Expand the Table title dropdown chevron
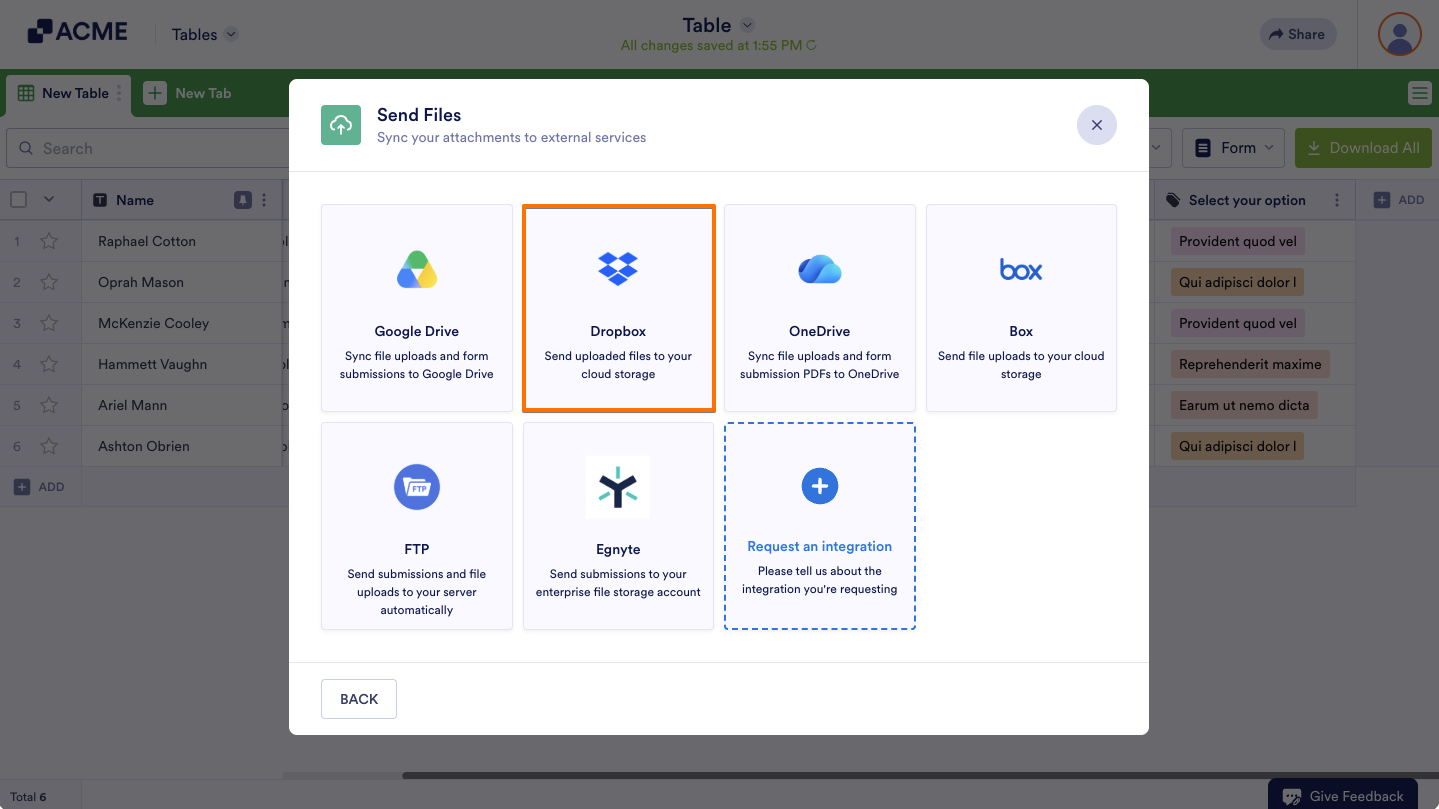The width and height of the screenshot is (1439, 809). 747,25
